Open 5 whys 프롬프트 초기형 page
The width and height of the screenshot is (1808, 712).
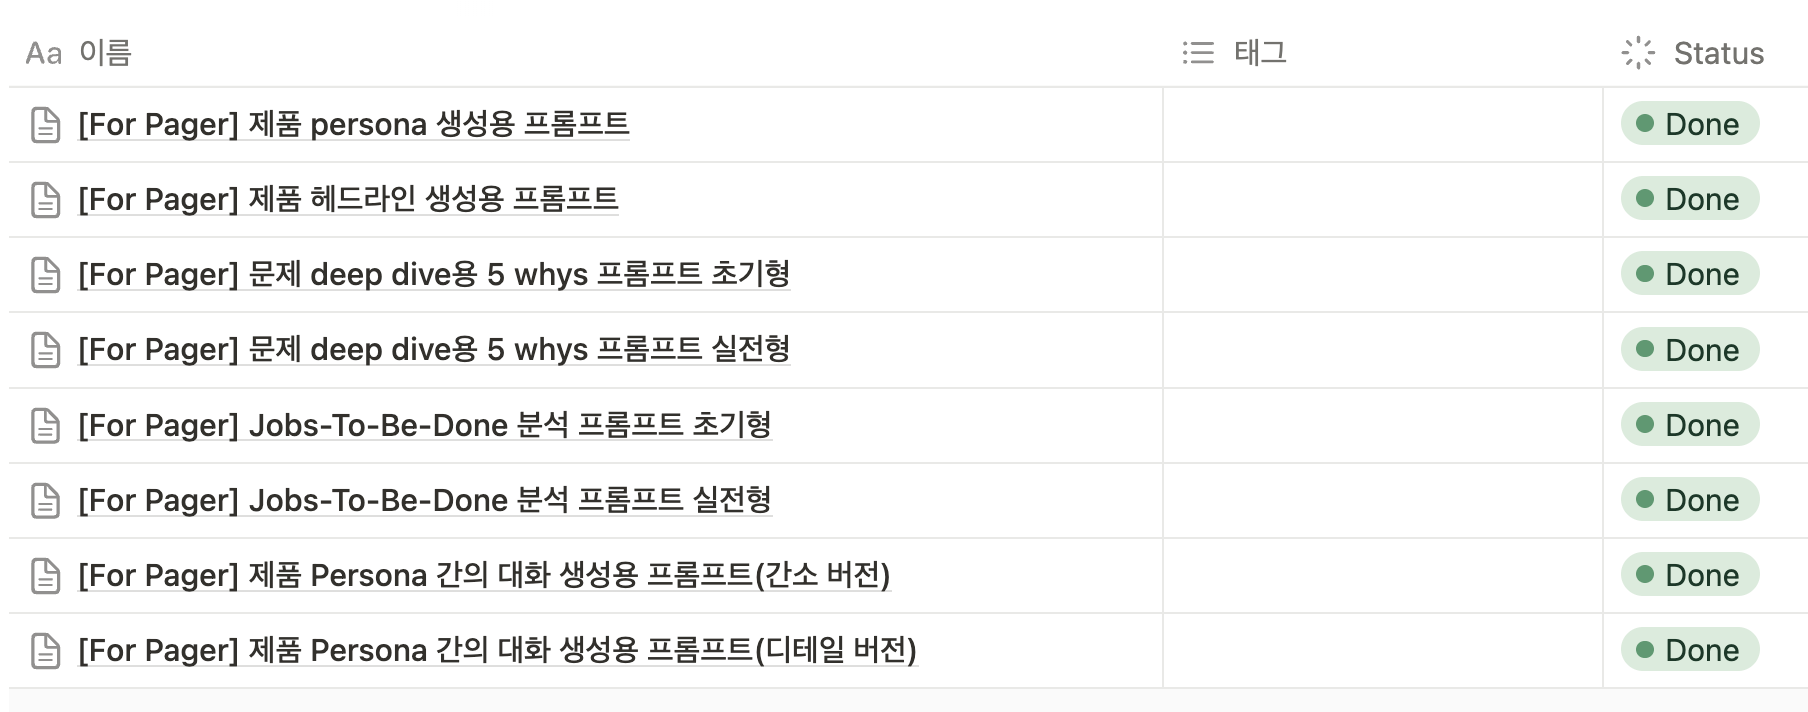[434, 274]
